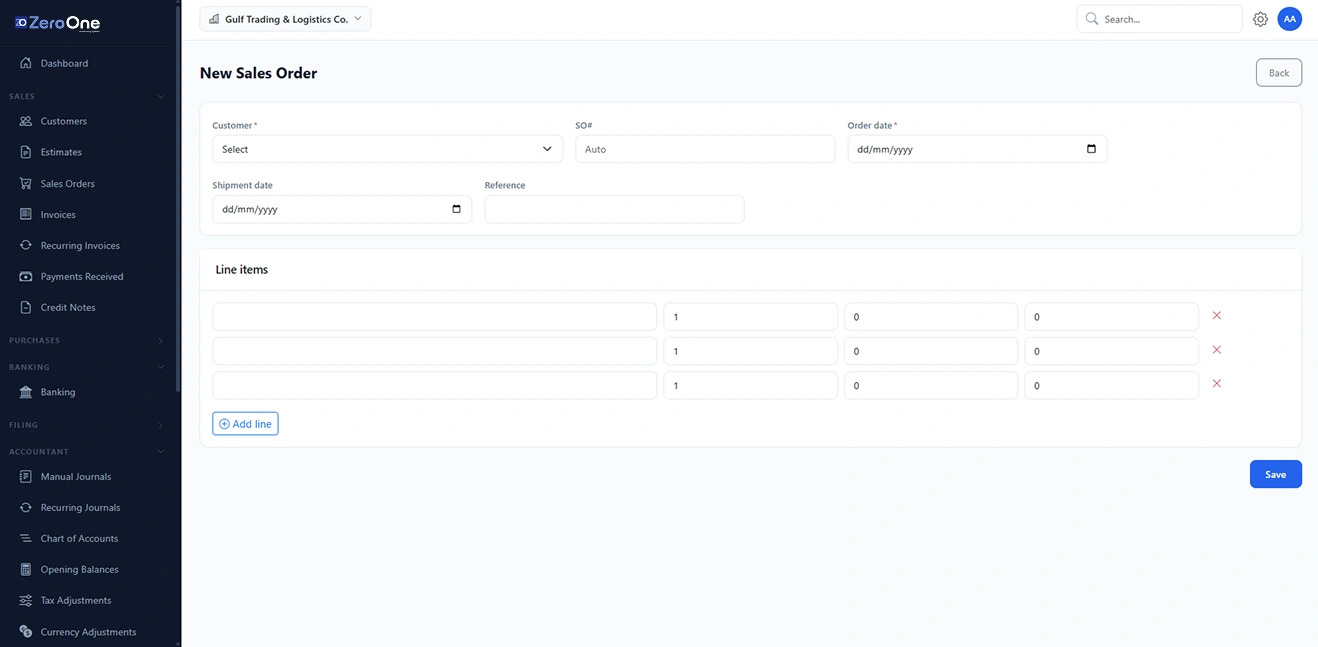Click the Tax Adjustments sliders icon
Image resolution: width=1318 pixels, height=647 pixels.
(x=26, y=600)
